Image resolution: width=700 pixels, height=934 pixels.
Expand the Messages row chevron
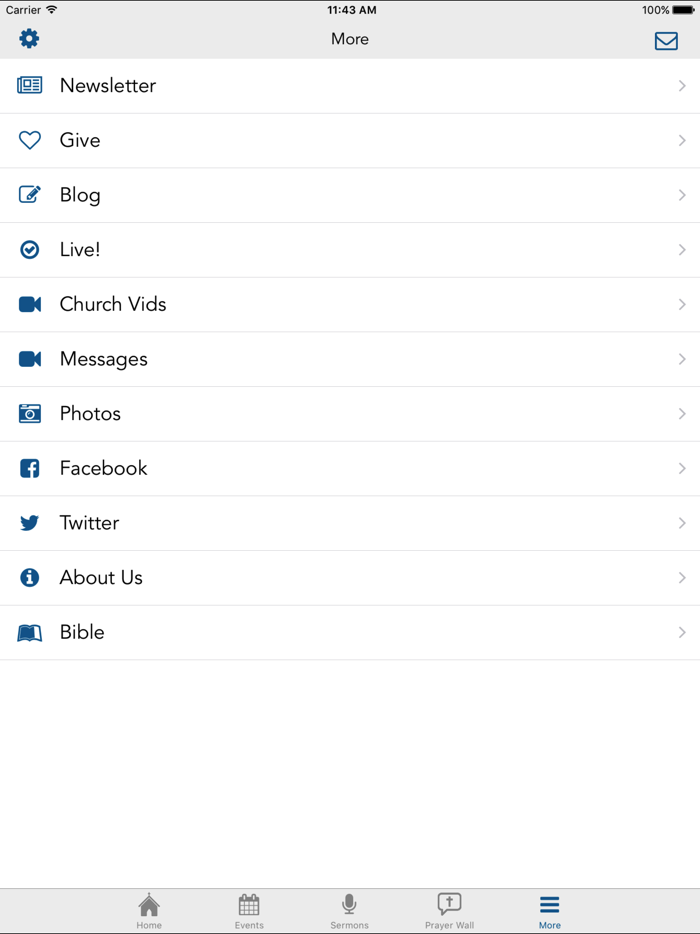pyautogui.click(x=682, y=359)
